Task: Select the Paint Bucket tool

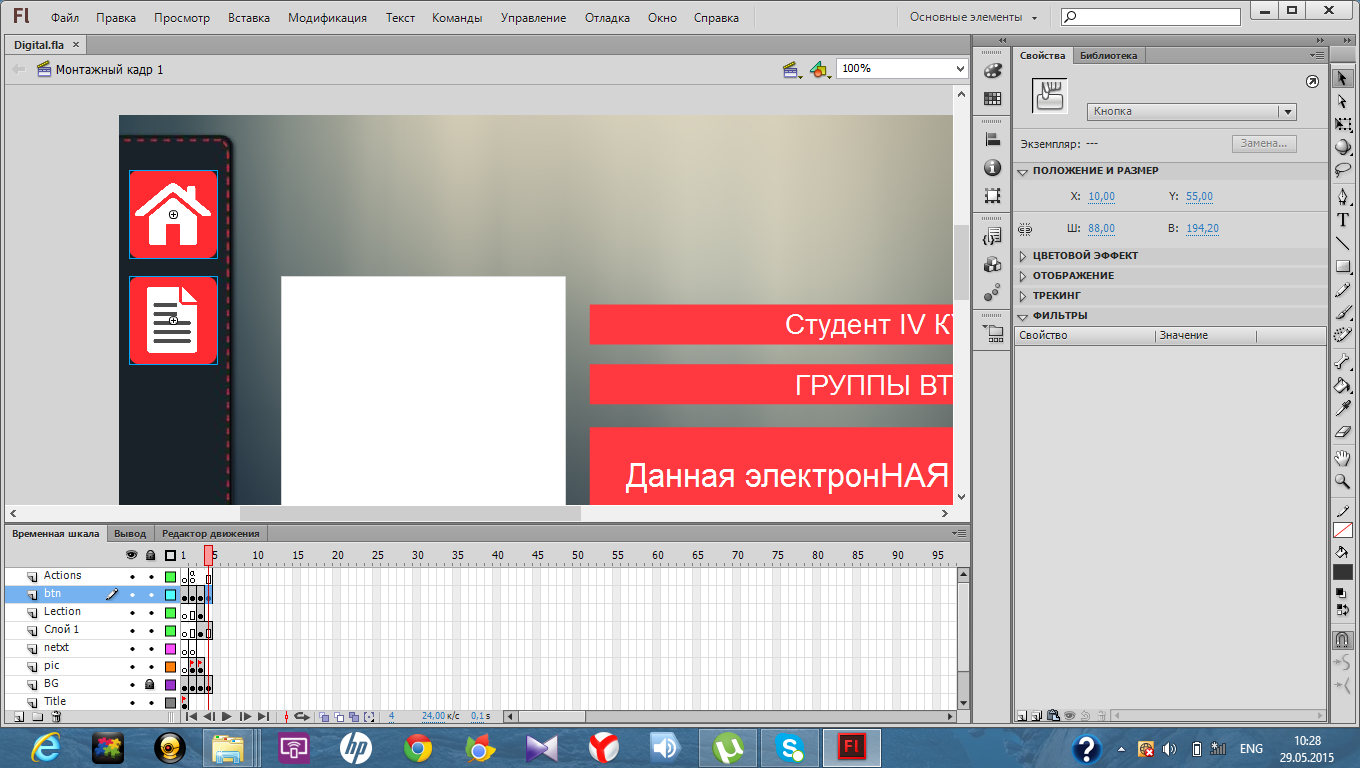Action: pyautogui.click(x=1343, y=386)
